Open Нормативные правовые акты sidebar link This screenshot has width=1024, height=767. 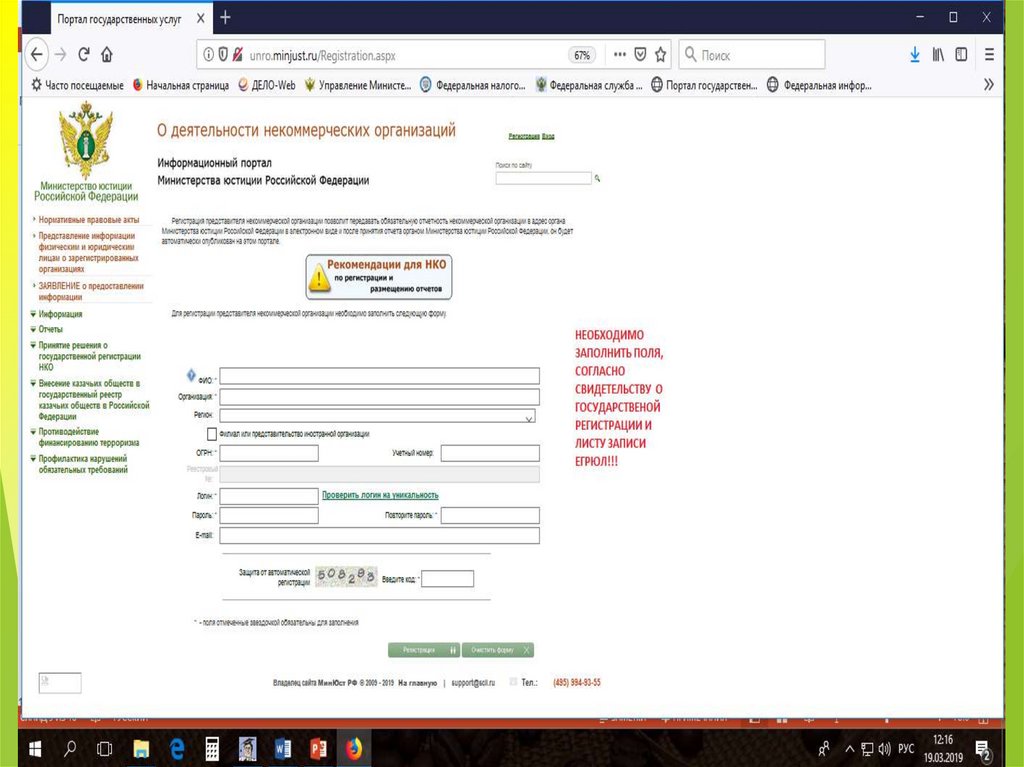89,220
